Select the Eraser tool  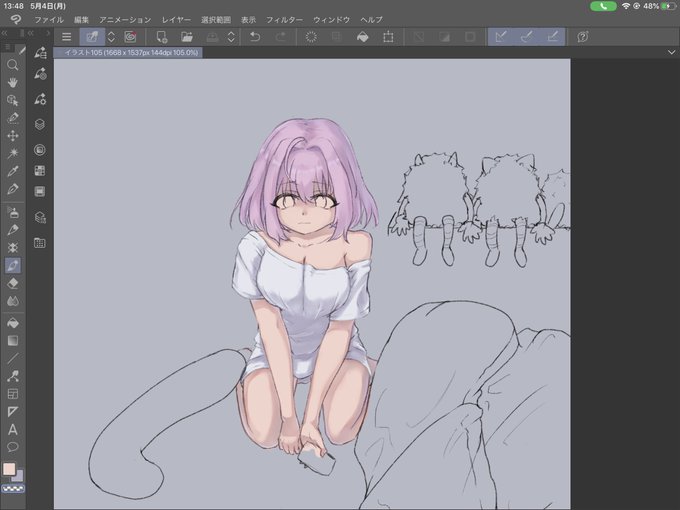(x=13, y=283)
